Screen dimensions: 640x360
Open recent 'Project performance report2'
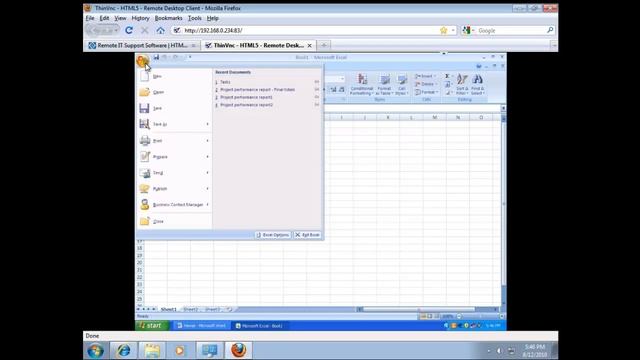point(267,105)
